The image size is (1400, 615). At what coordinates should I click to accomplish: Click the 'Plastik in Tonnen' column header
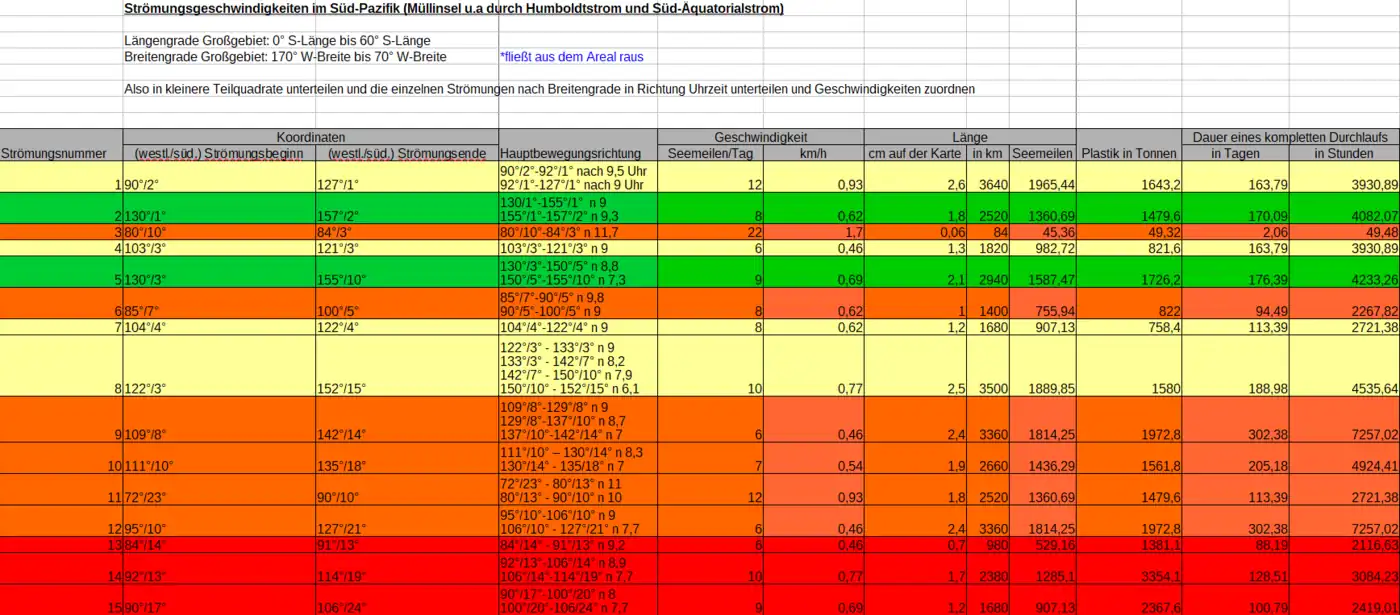pyautogui.click(x=1128, y=153)
